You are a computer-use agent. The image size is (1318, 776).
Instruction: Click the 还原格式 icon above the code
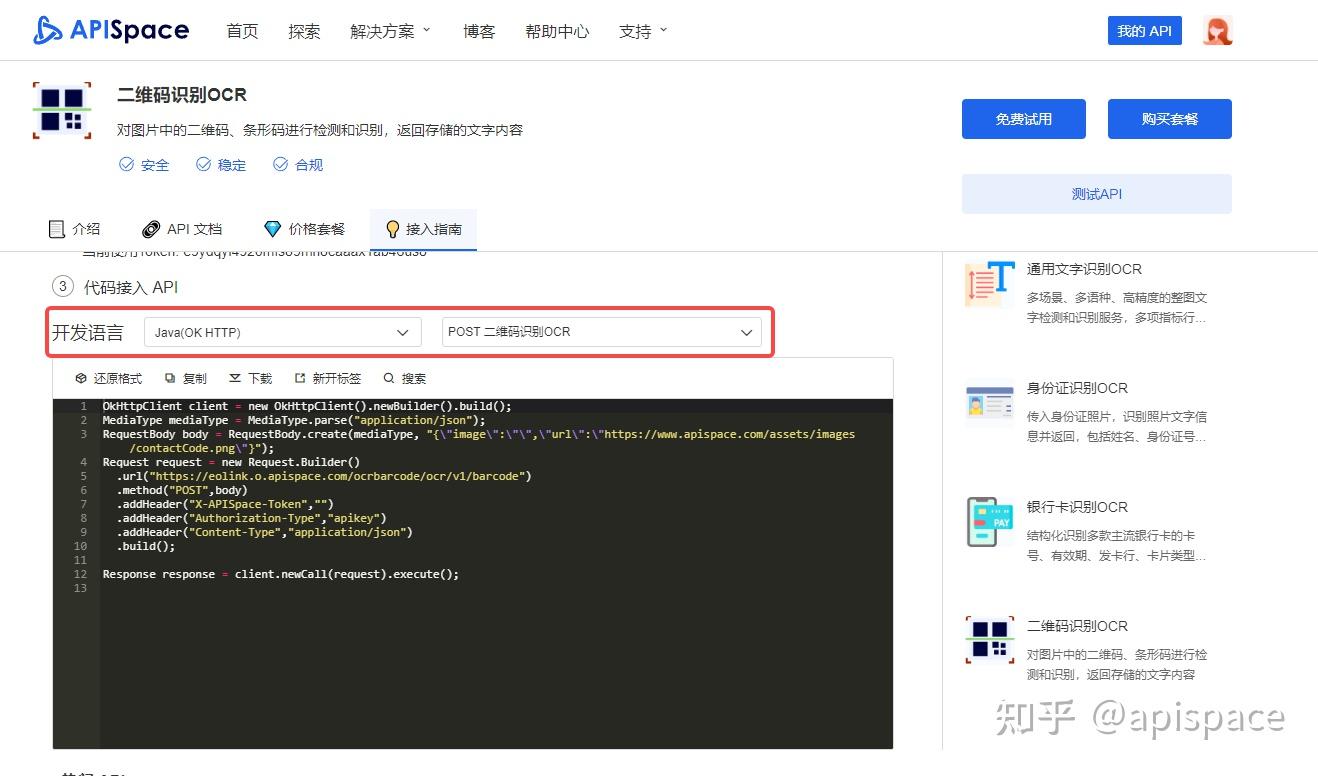(x=81, y=378)
